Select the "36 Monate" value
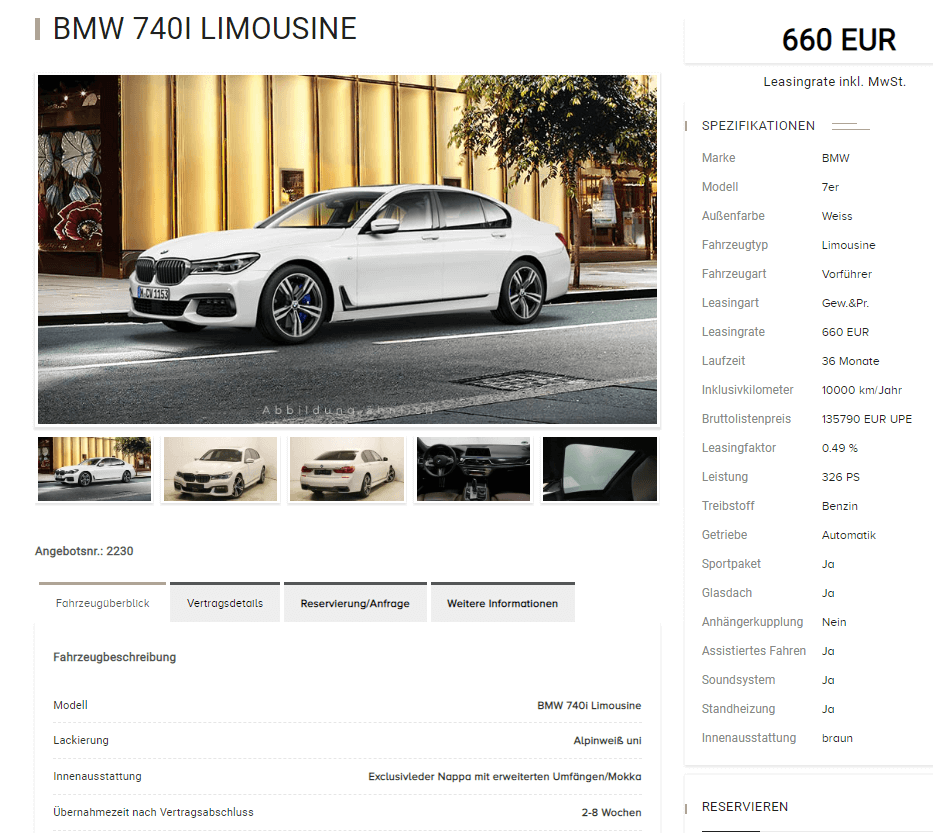This screenshot has width=933, height=833. point(850,361)
